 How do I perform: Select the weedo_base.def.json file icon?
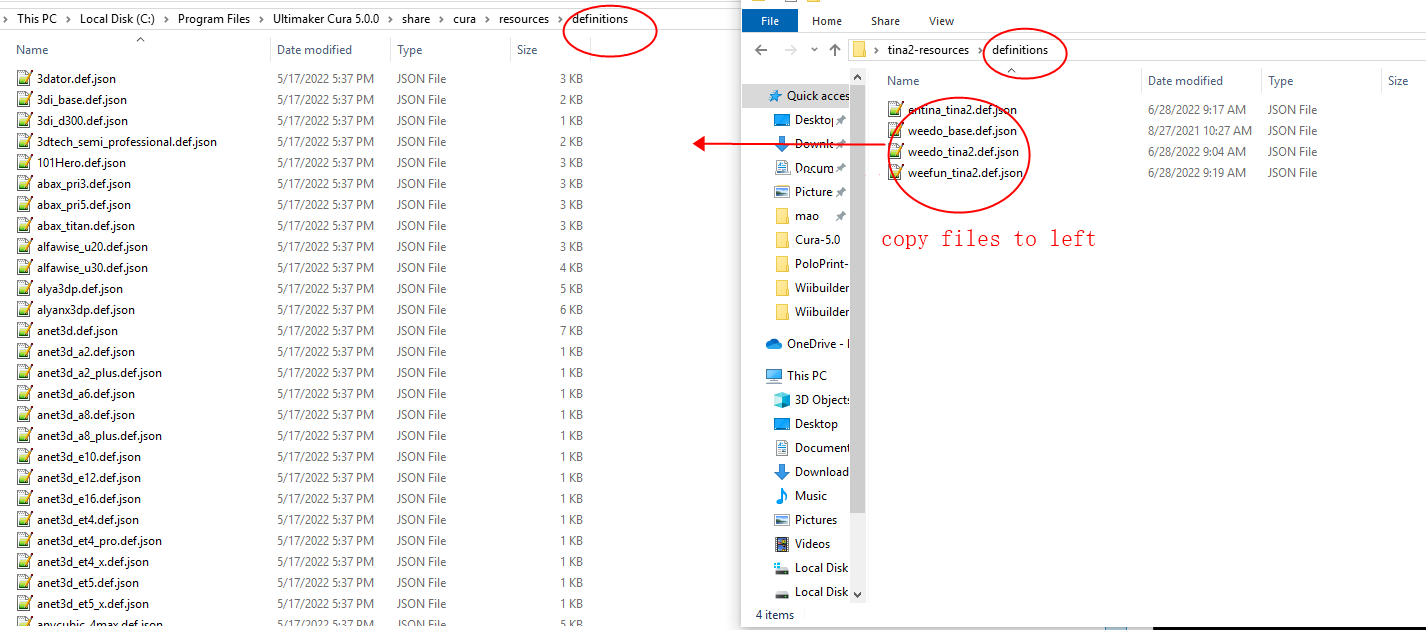click(896, 131)
